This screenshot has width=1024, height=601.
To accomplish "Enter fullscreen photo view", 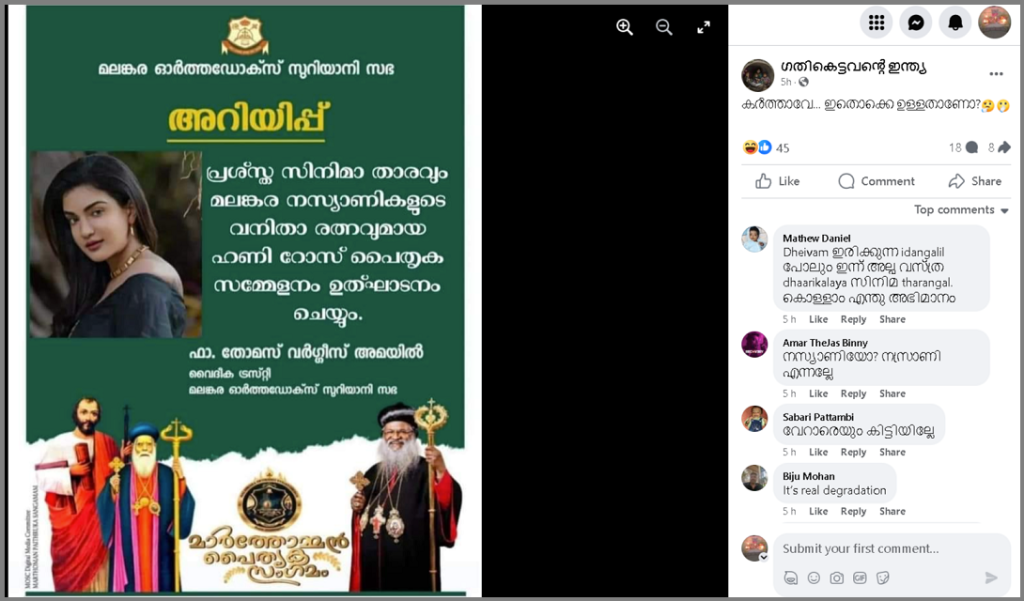I will coord(703,27).
